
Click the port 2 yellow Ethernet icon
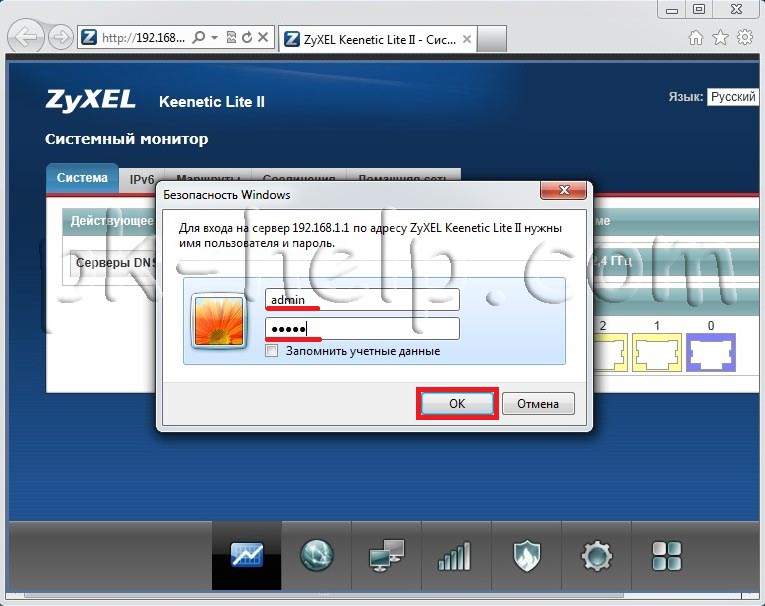(610, 352)
